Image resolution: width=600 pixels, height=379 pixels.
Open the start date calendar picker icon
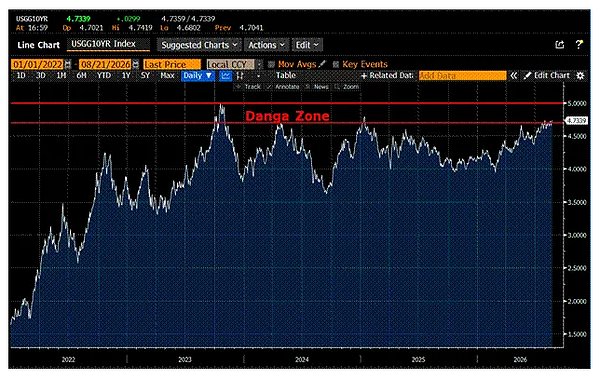(68, 64)
